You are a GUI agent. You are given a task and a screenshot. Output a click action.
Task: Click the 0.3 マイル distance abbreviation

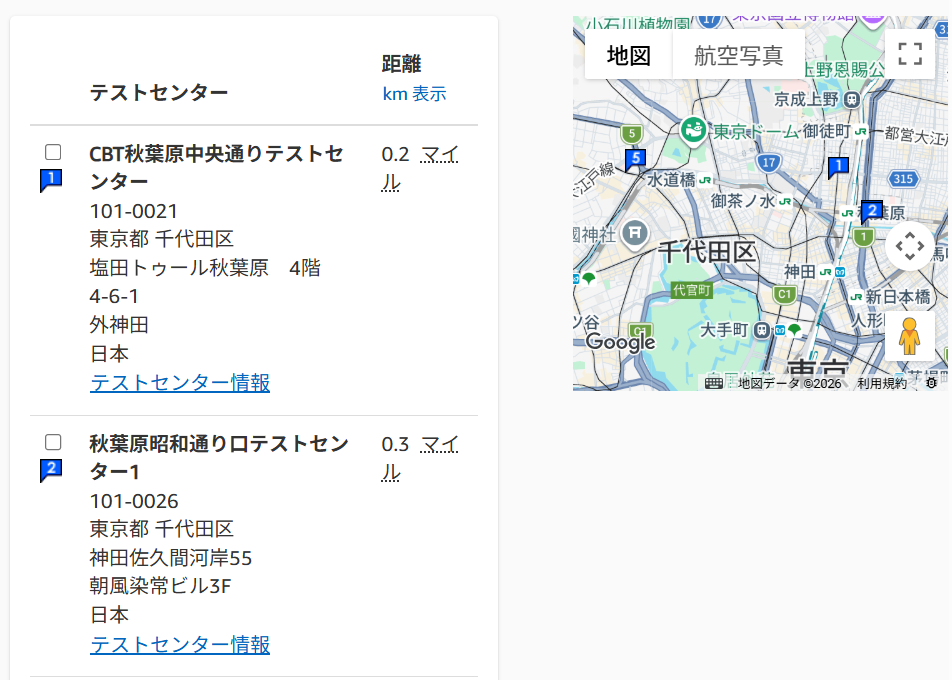coord(420,458)
